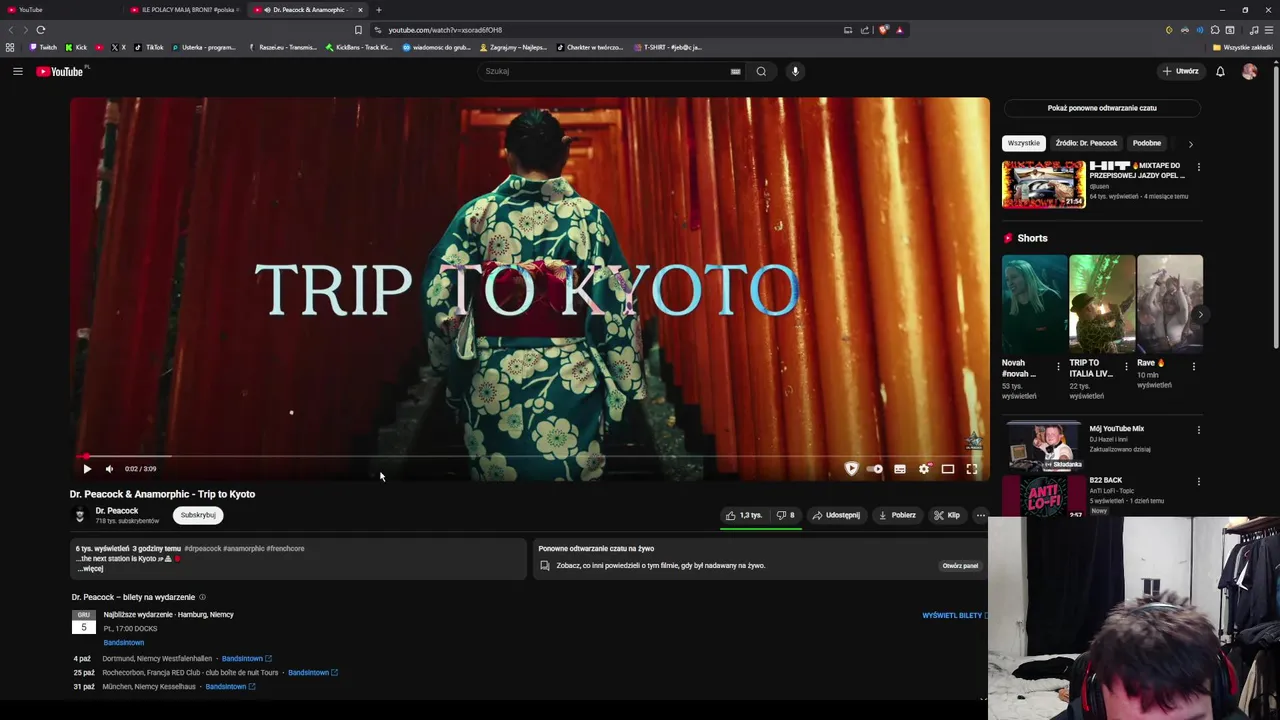Play the video

(87, 468)
